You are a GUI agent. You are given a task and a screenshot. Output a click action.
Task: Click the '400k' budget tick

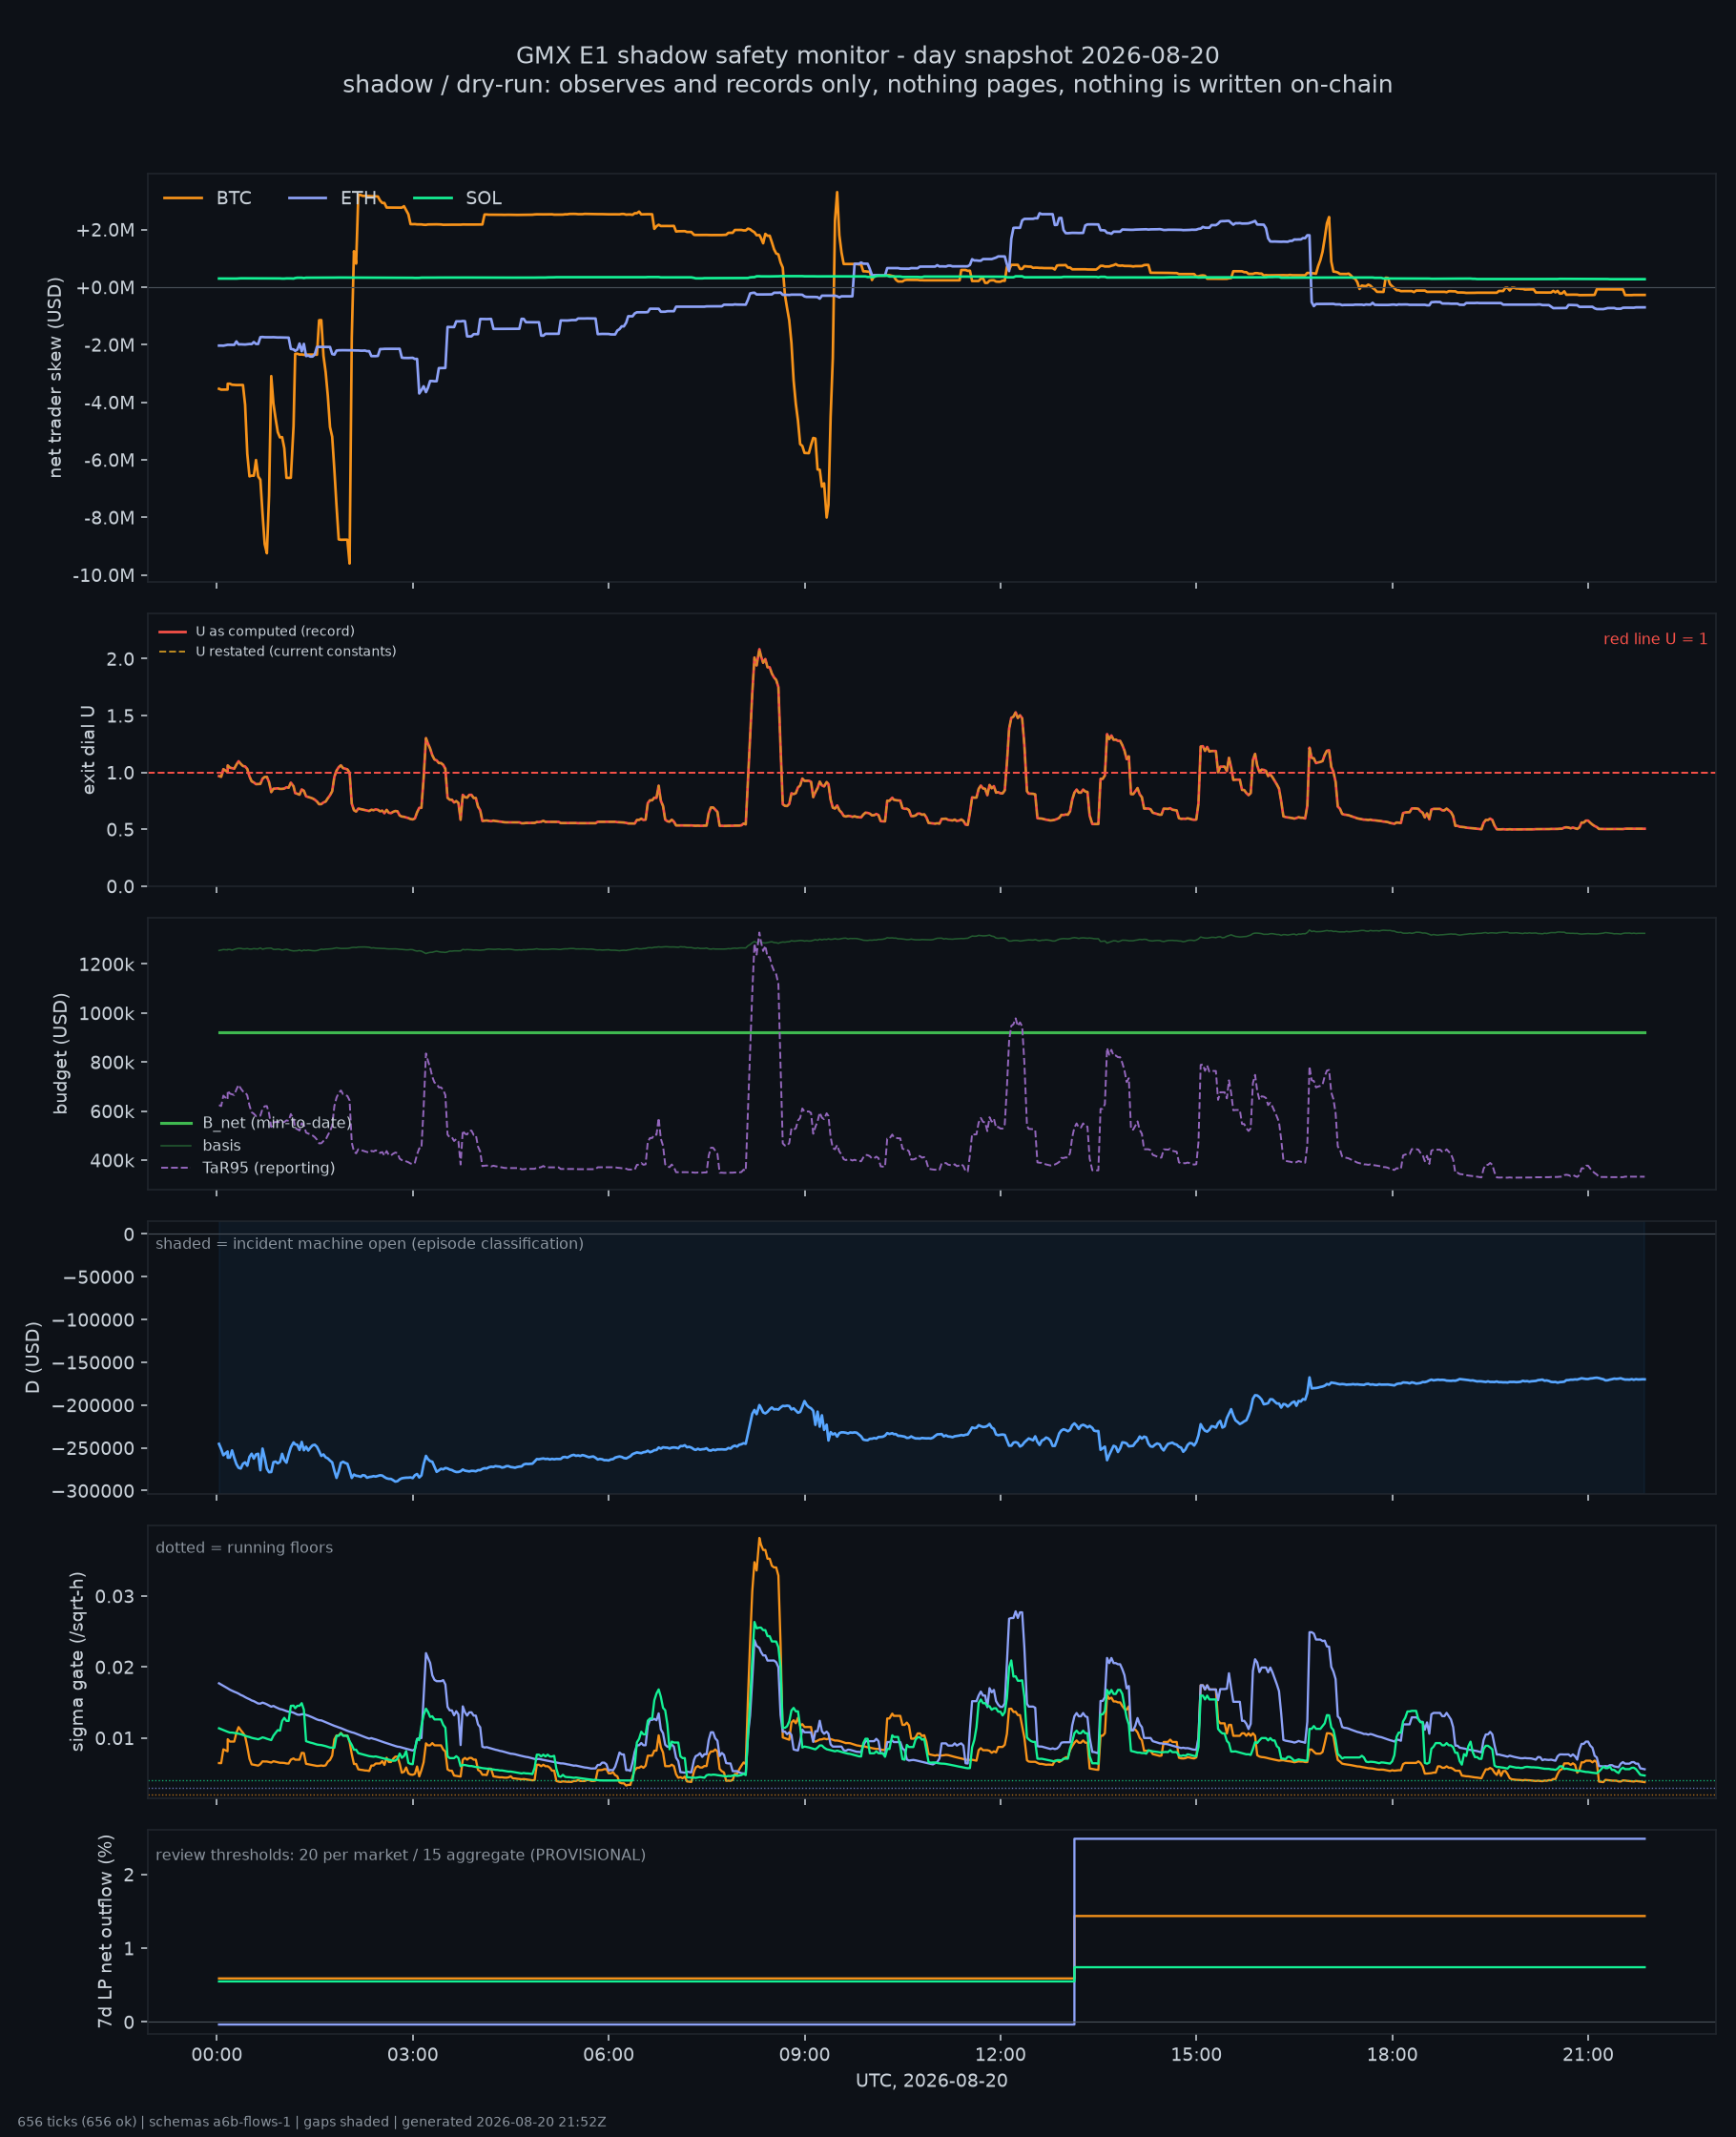click(x=112, y=1161)
